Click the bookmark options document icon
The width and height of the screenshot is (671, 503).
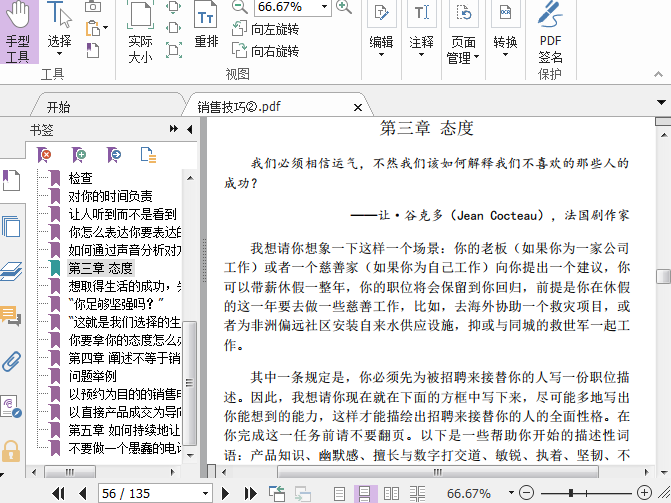pyautogui.click(x=148, y=155)
